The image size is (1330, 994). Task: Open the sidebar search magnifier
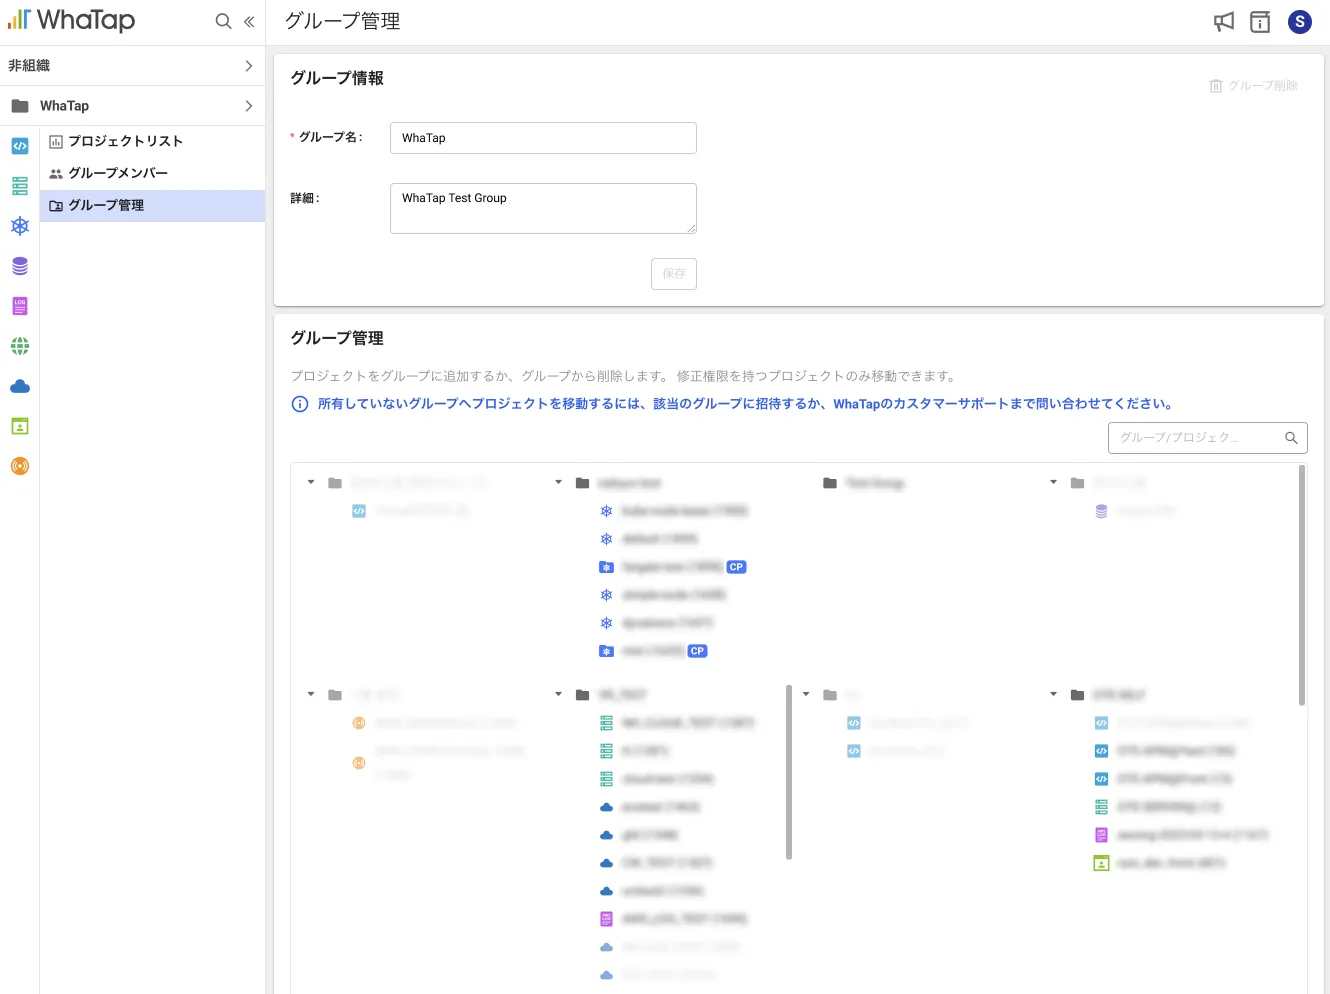[x=224, y=21]
